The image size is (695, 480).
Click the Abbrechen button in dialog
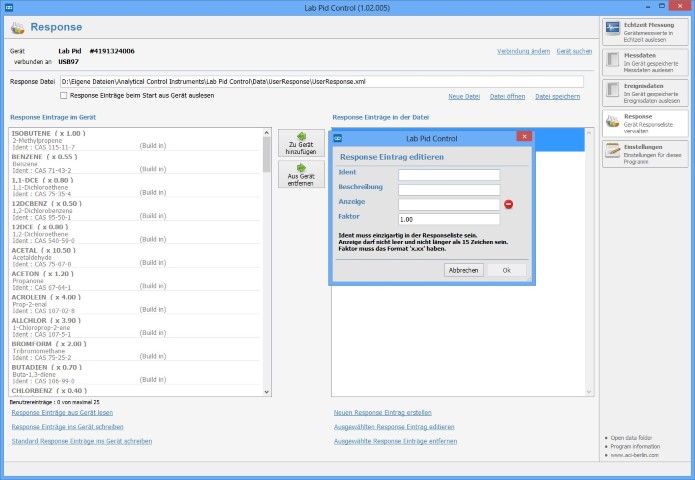[x=463, y=270]
